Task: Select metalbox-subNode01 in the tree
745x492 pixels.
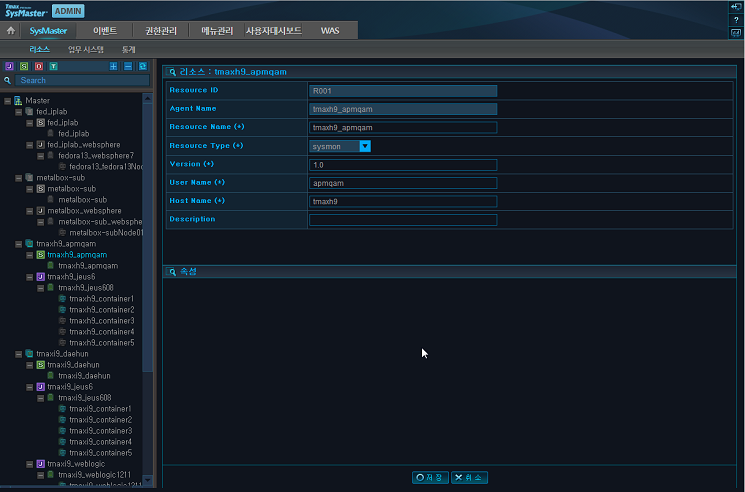Action: click(x=106, y=233)
